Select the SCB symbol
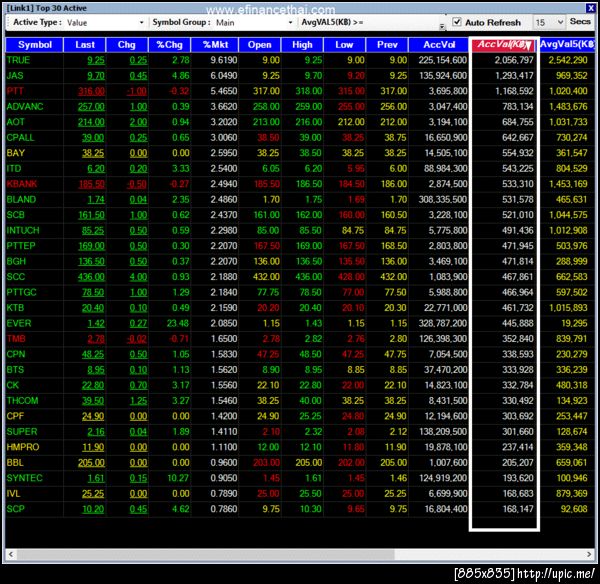Screen dimensions: 600x584 16,215
